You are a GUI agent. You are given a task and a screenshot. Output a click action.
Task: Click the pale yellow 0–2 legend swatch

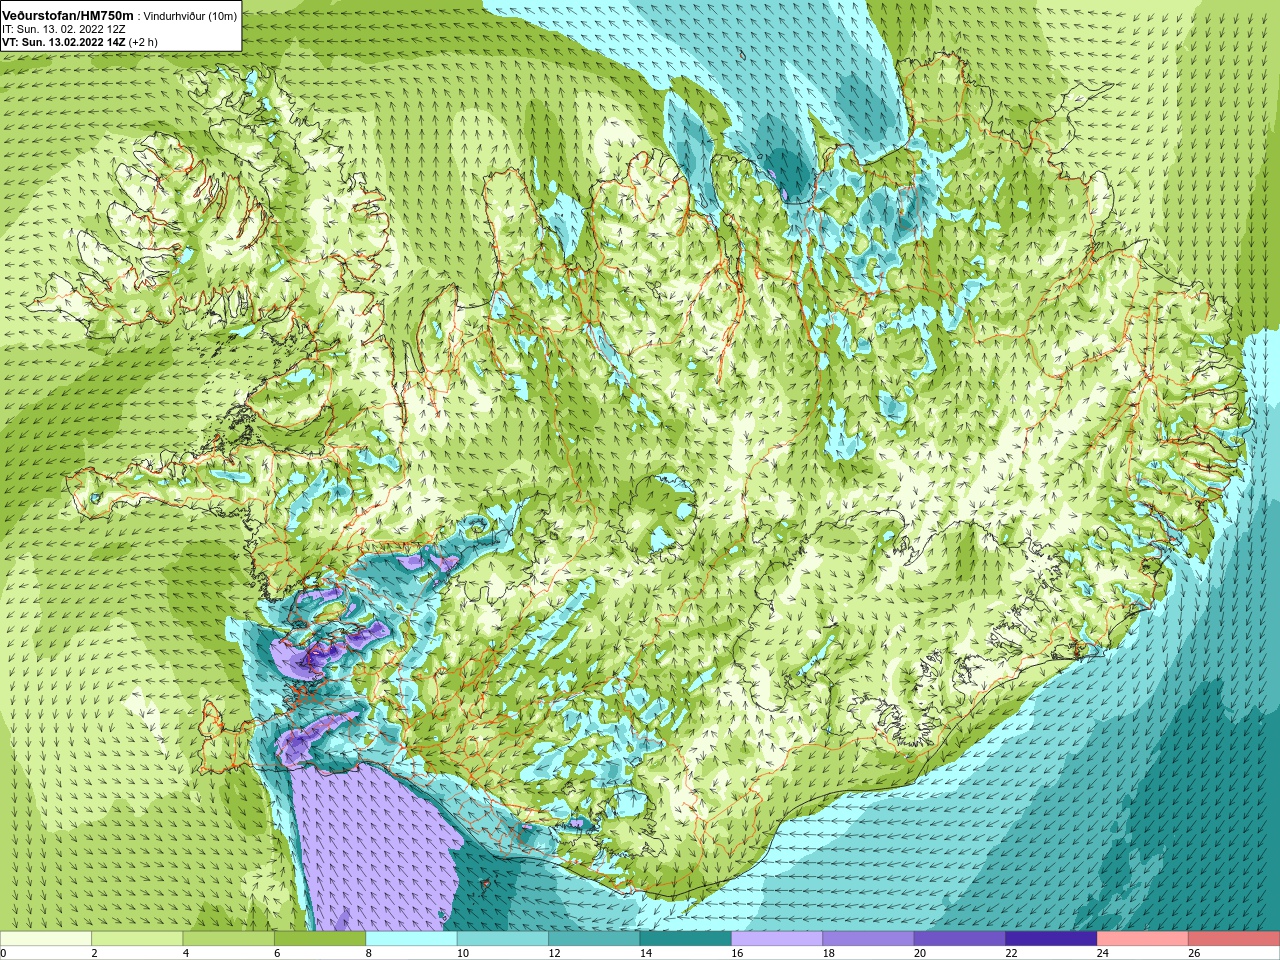(46, 939)
